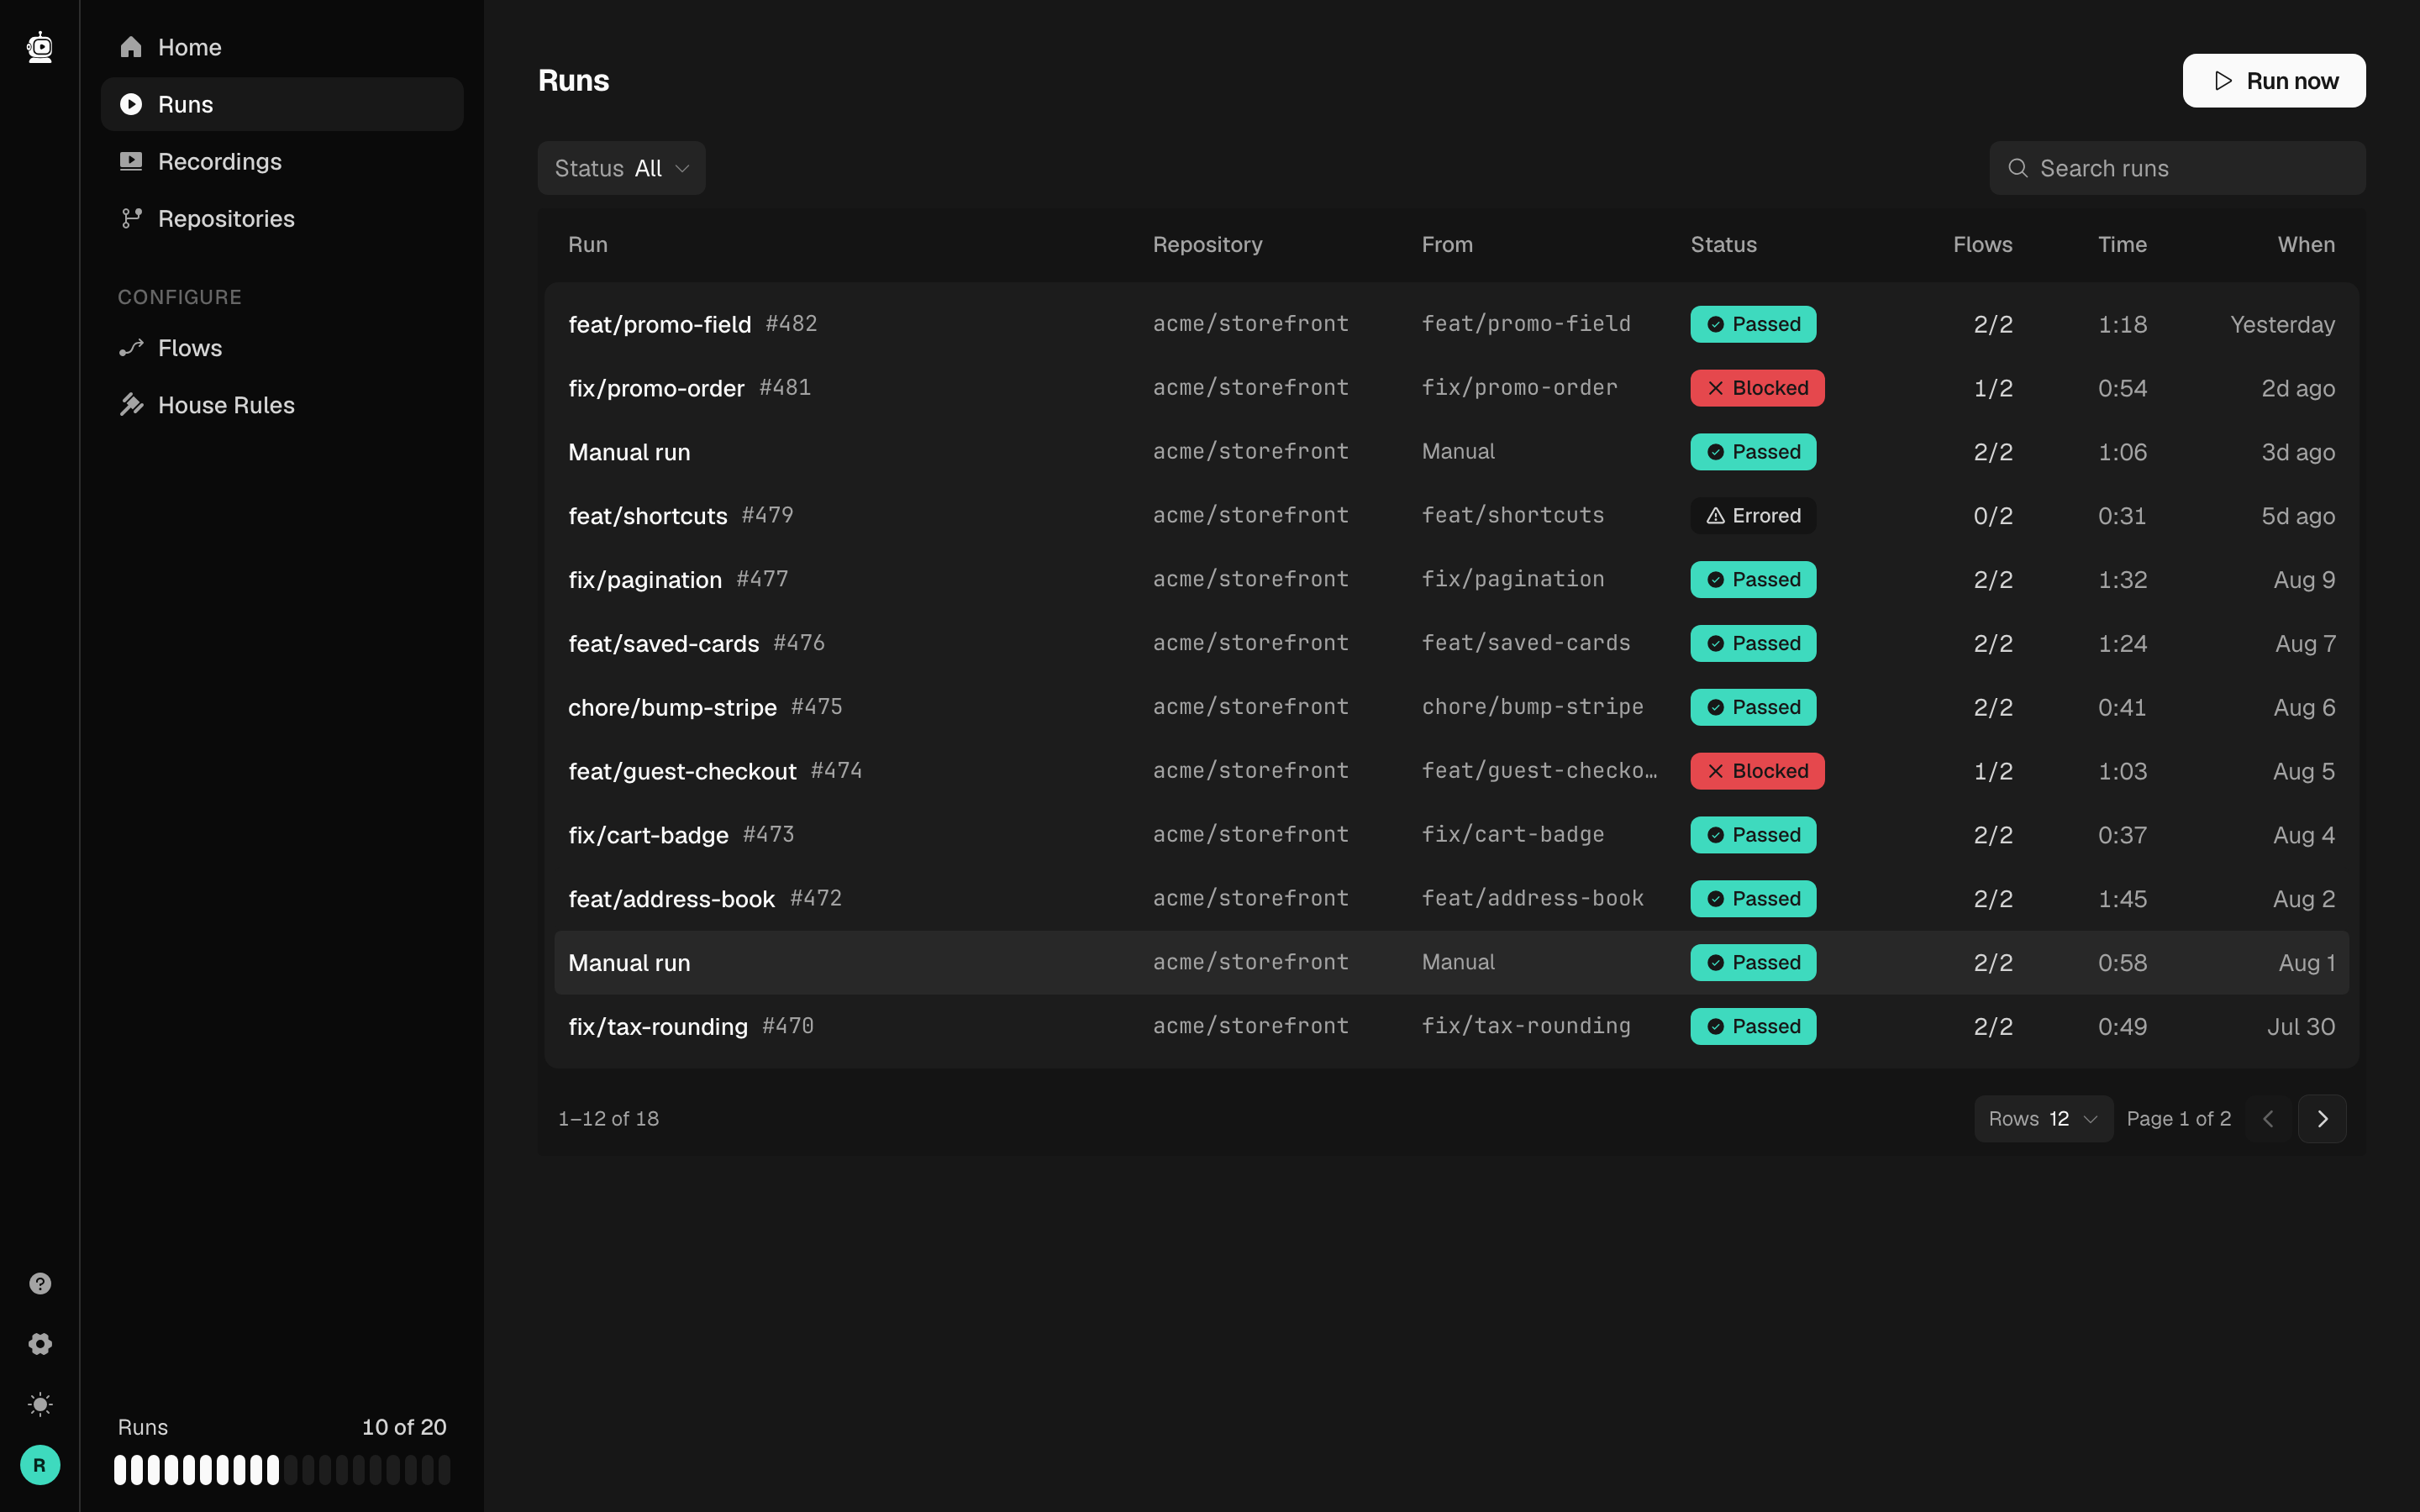
Task: Click Passed badge on feat/promo-field row
Action: [1753, 324]
